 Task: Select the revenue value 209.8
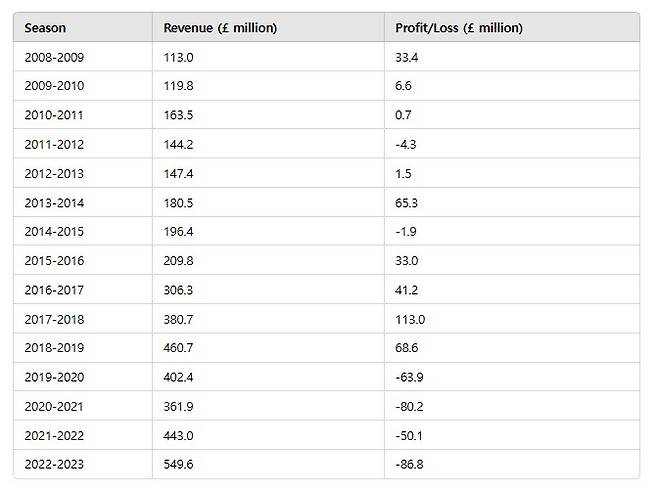point(179,261)
